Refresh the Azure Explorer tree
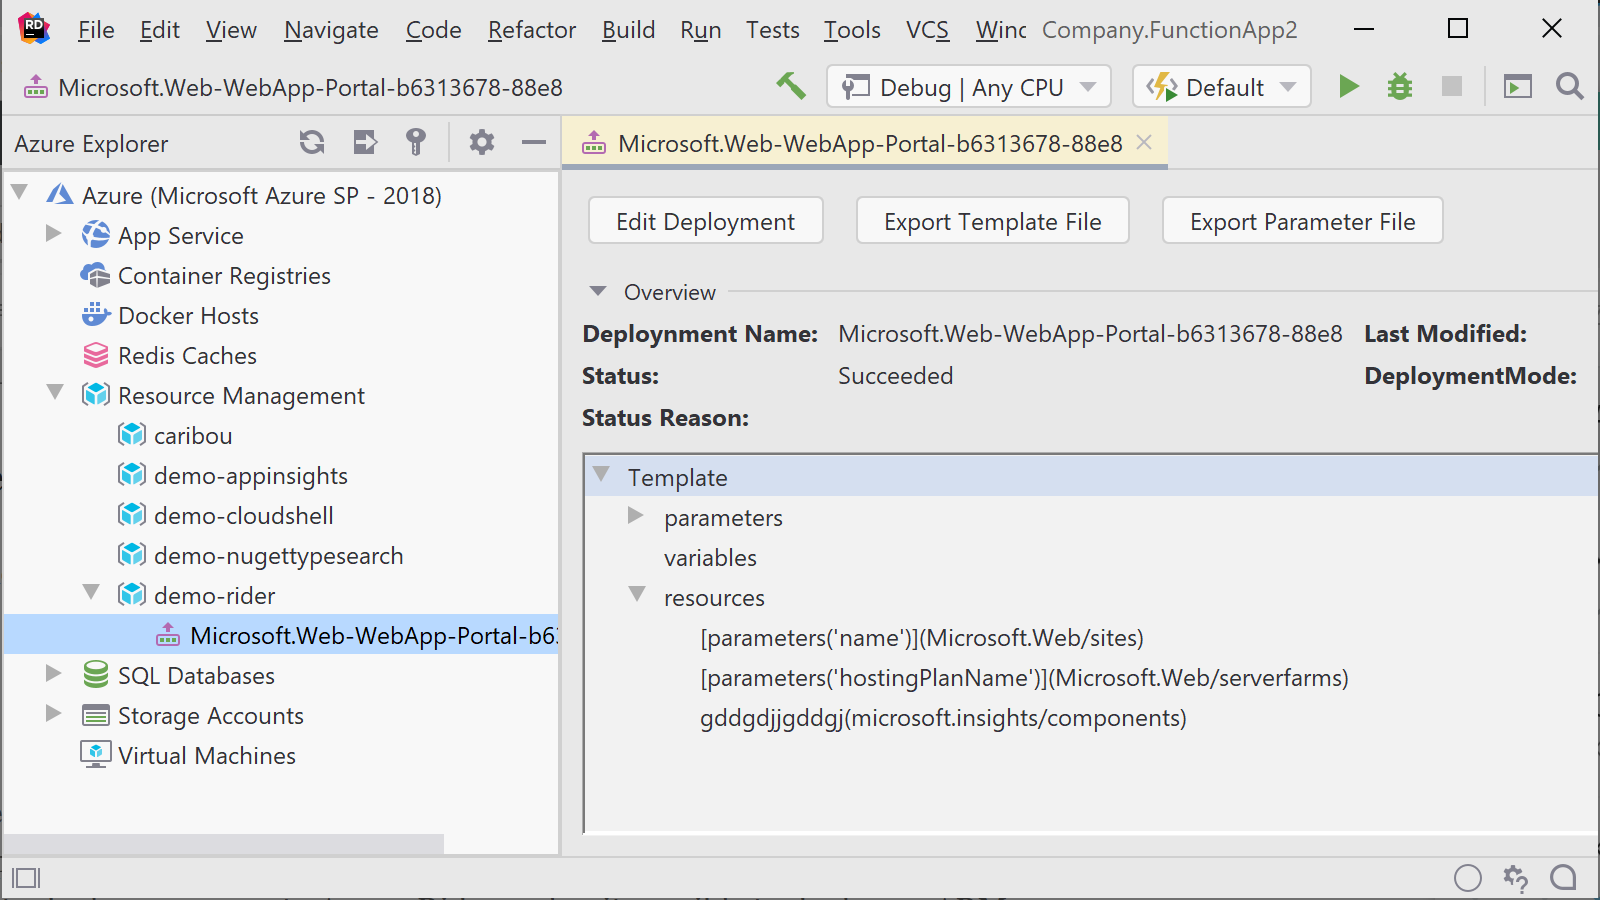The image size is (1600, 900). pyautogui.click(x=312, y=143)
